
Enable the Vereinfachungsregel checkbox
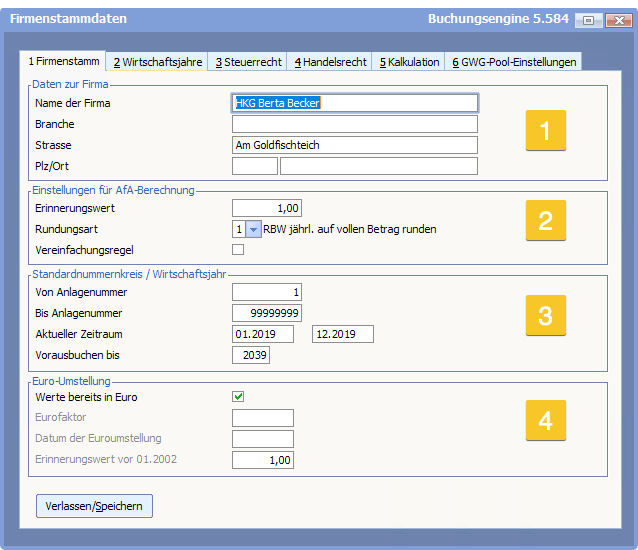click(238, 249)
